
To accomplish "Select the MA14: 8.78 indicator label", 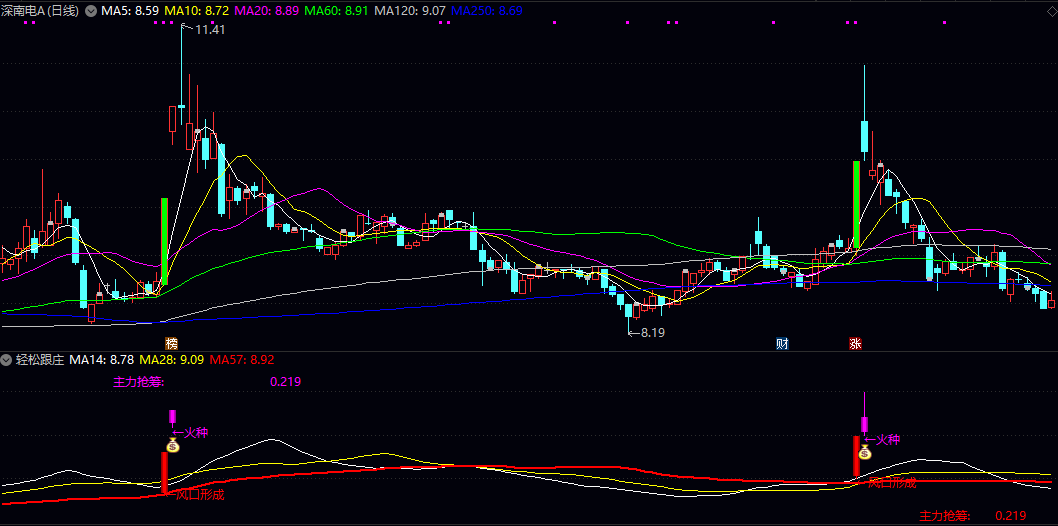I will (101, 360).
